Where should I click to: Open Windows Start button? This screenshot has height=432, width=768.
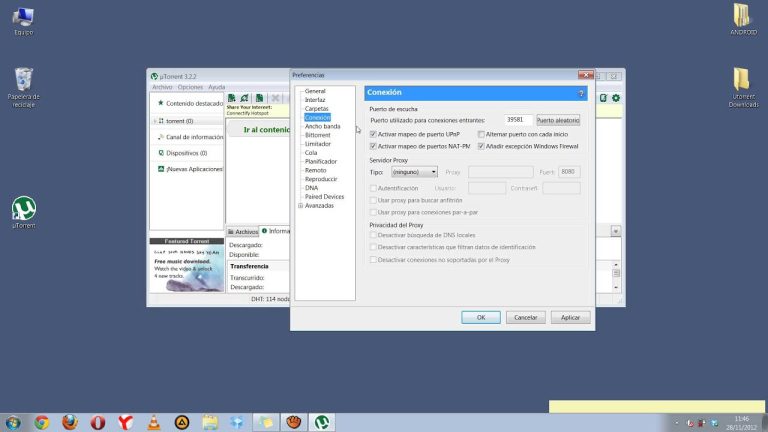pos(13,422)
